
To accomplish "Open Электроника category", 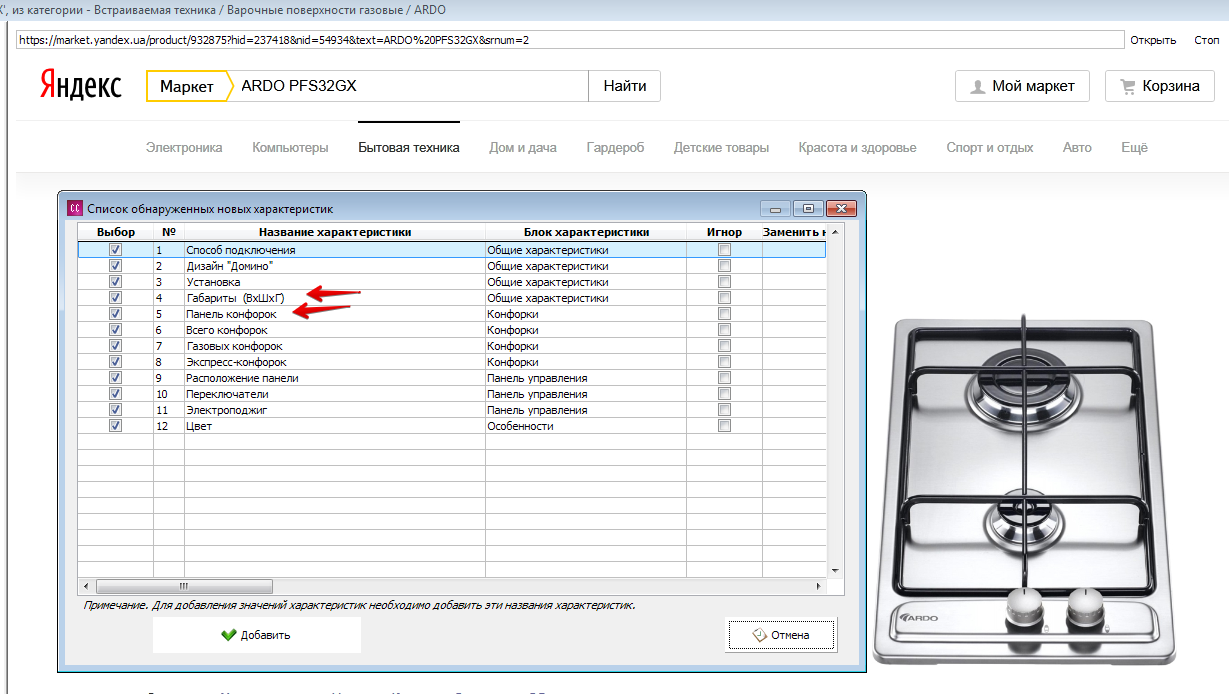I will 184,147.
